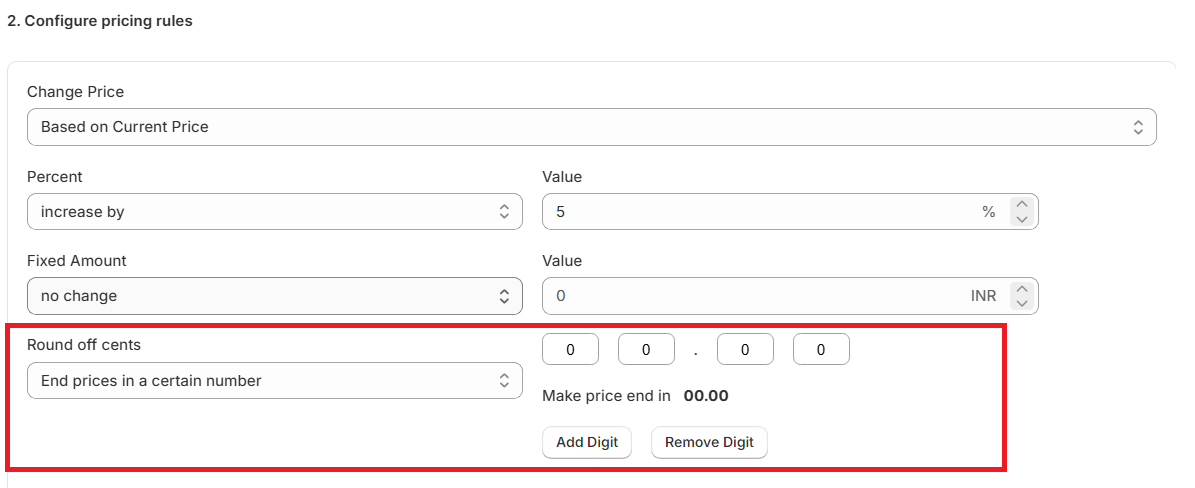Viewport: 1195px width, 488px height.
Task: Click the percent Value field containing 5
Action: pyautogui.click(x=760, y=212)
